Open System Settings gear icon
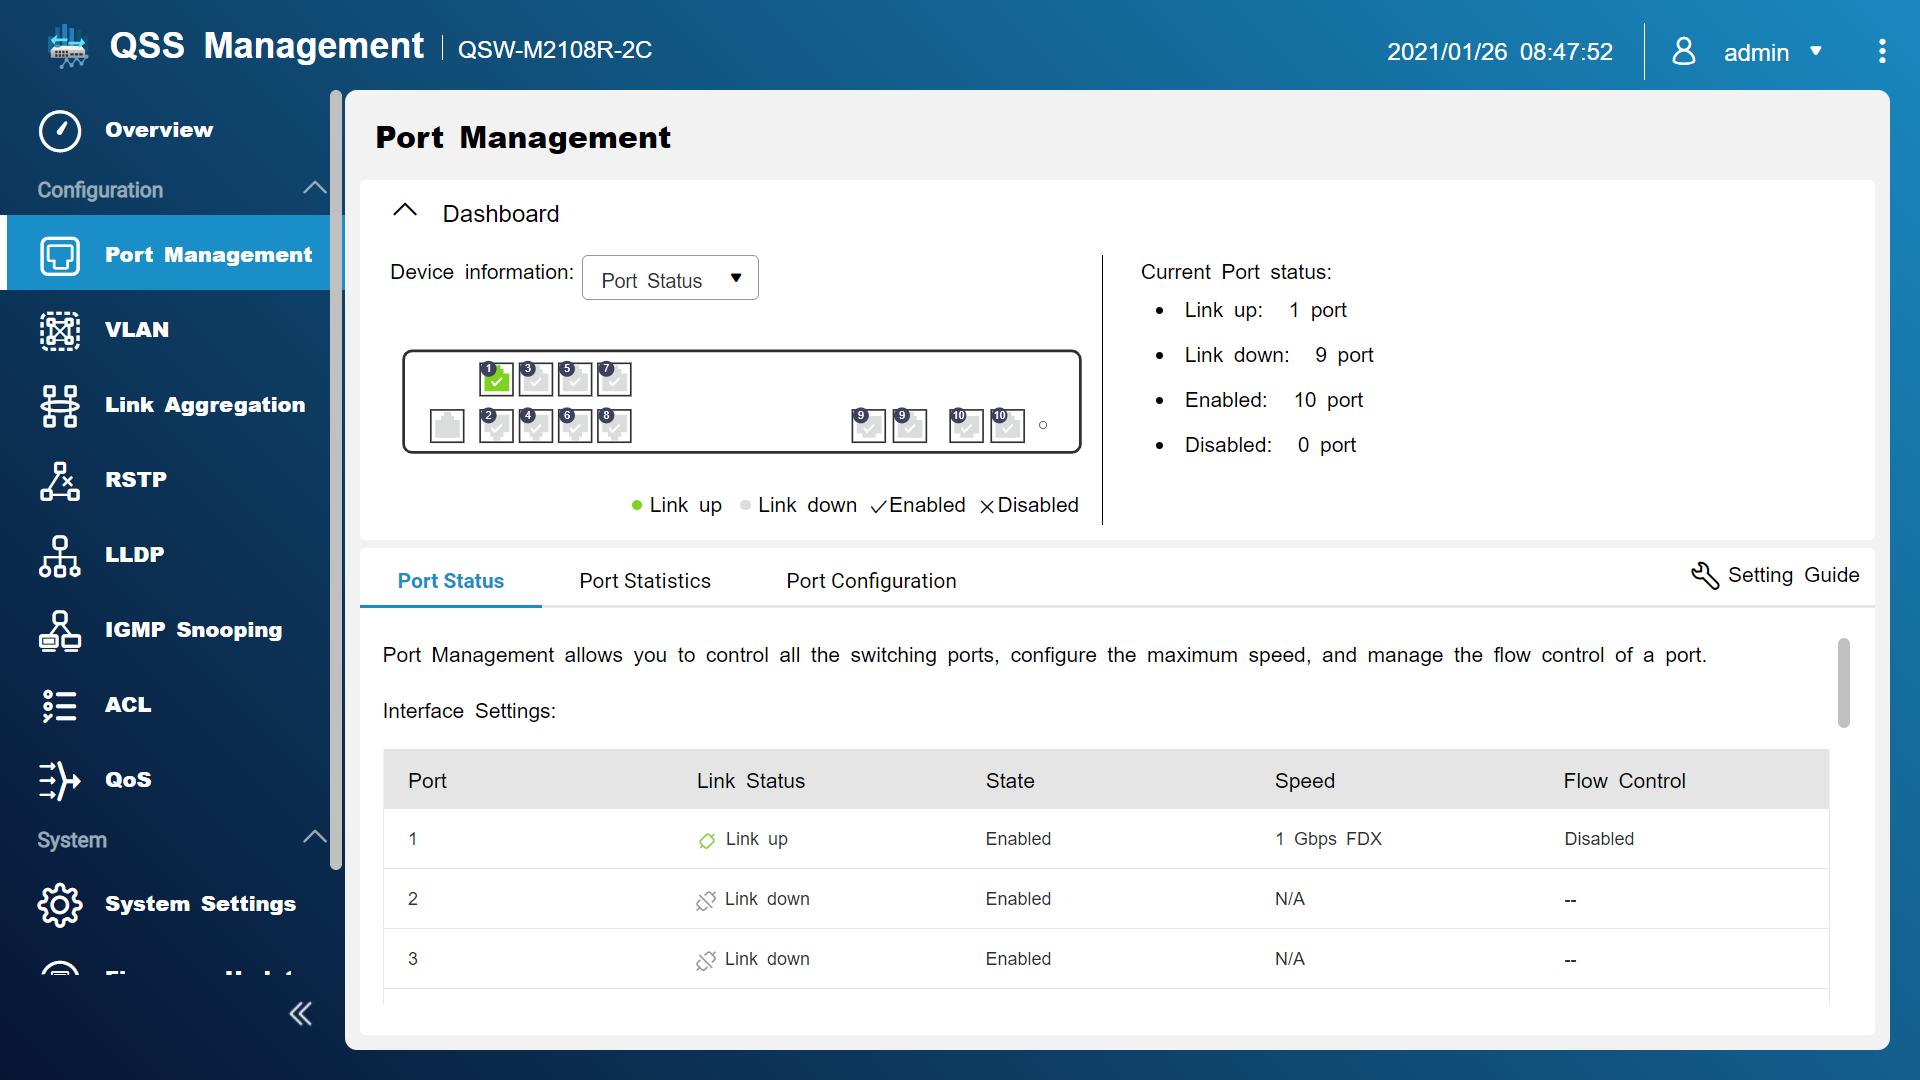 click(x=60, y=904)
